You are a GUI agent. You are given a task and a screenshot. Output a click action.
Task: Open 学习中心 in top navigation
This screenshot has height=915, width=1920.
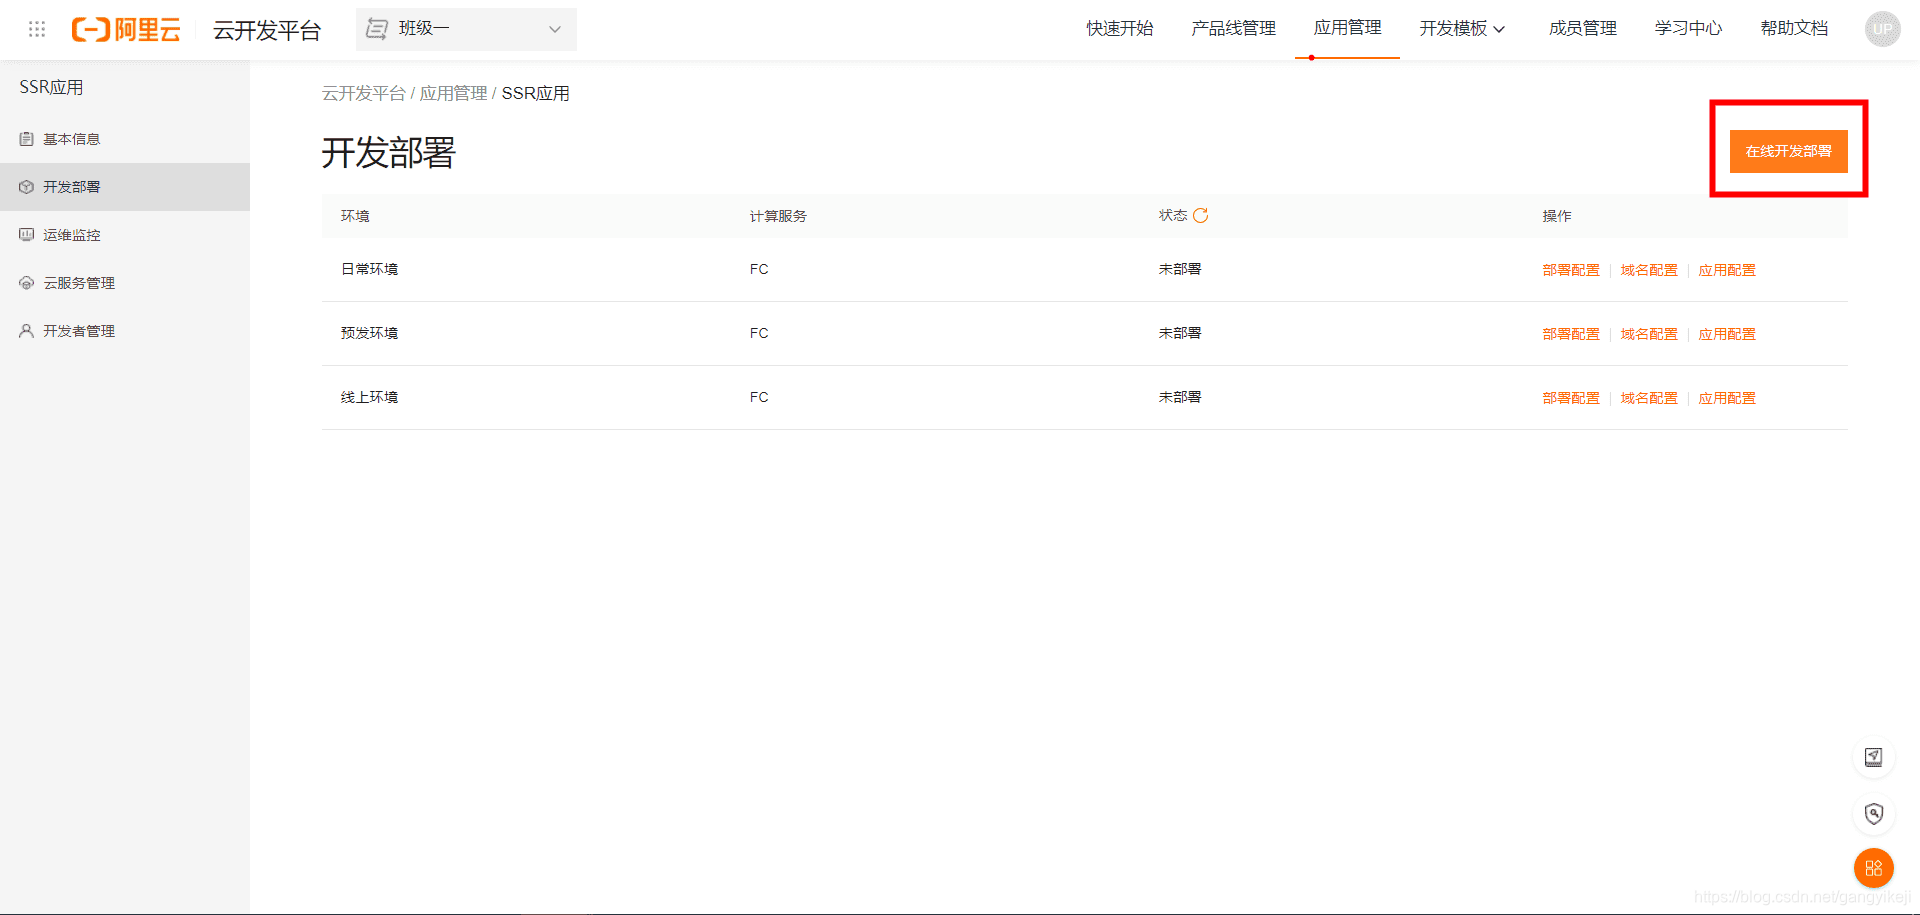tap(1688, 29)
